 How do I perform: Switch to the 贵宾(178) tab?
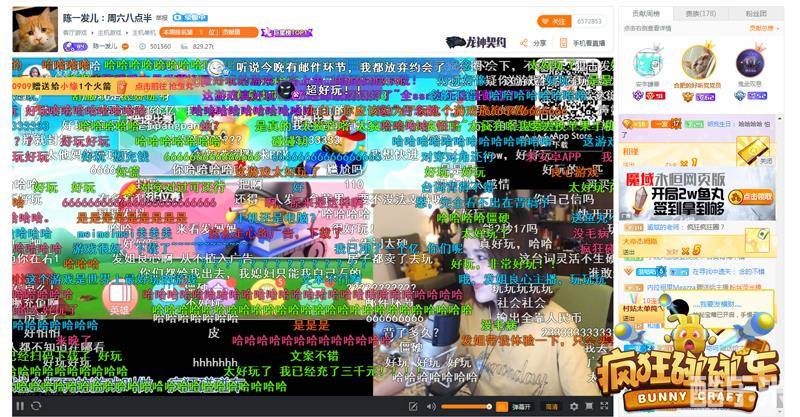click(x=700, y=13)
